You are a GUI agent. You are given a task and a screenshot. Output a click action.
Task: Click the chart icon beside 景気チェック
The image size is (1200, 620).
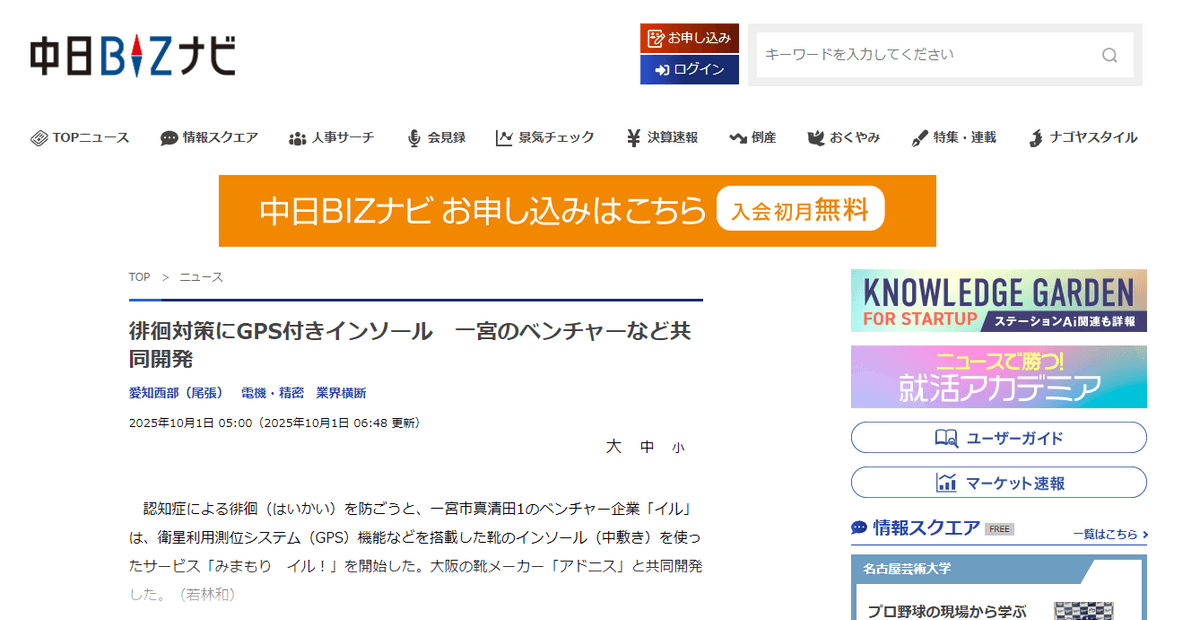point(504,138)
